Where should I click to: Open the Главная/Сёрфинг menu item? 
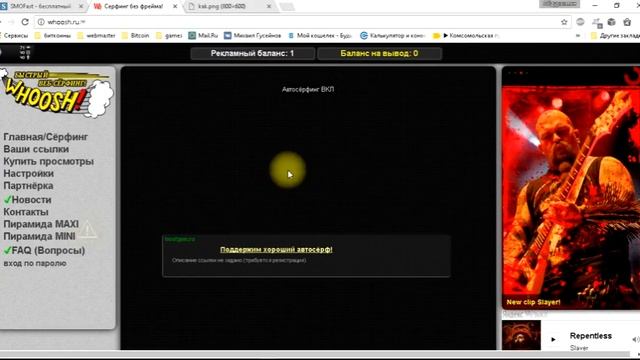[x=46, y=137]
